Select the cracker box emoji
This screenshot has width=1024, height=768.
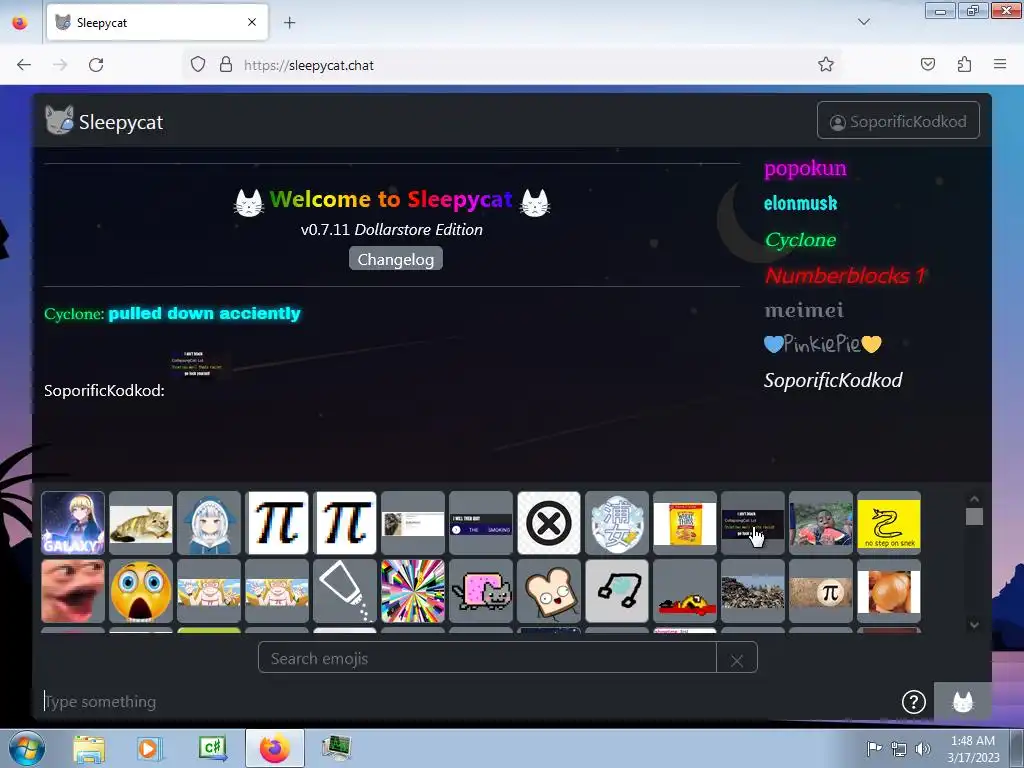(684, 523)
